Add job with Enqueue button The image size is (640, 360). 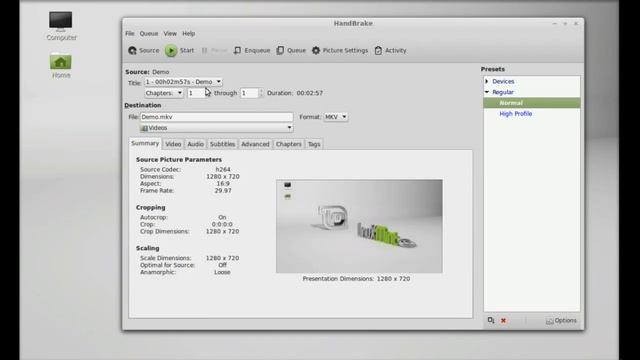252,51
